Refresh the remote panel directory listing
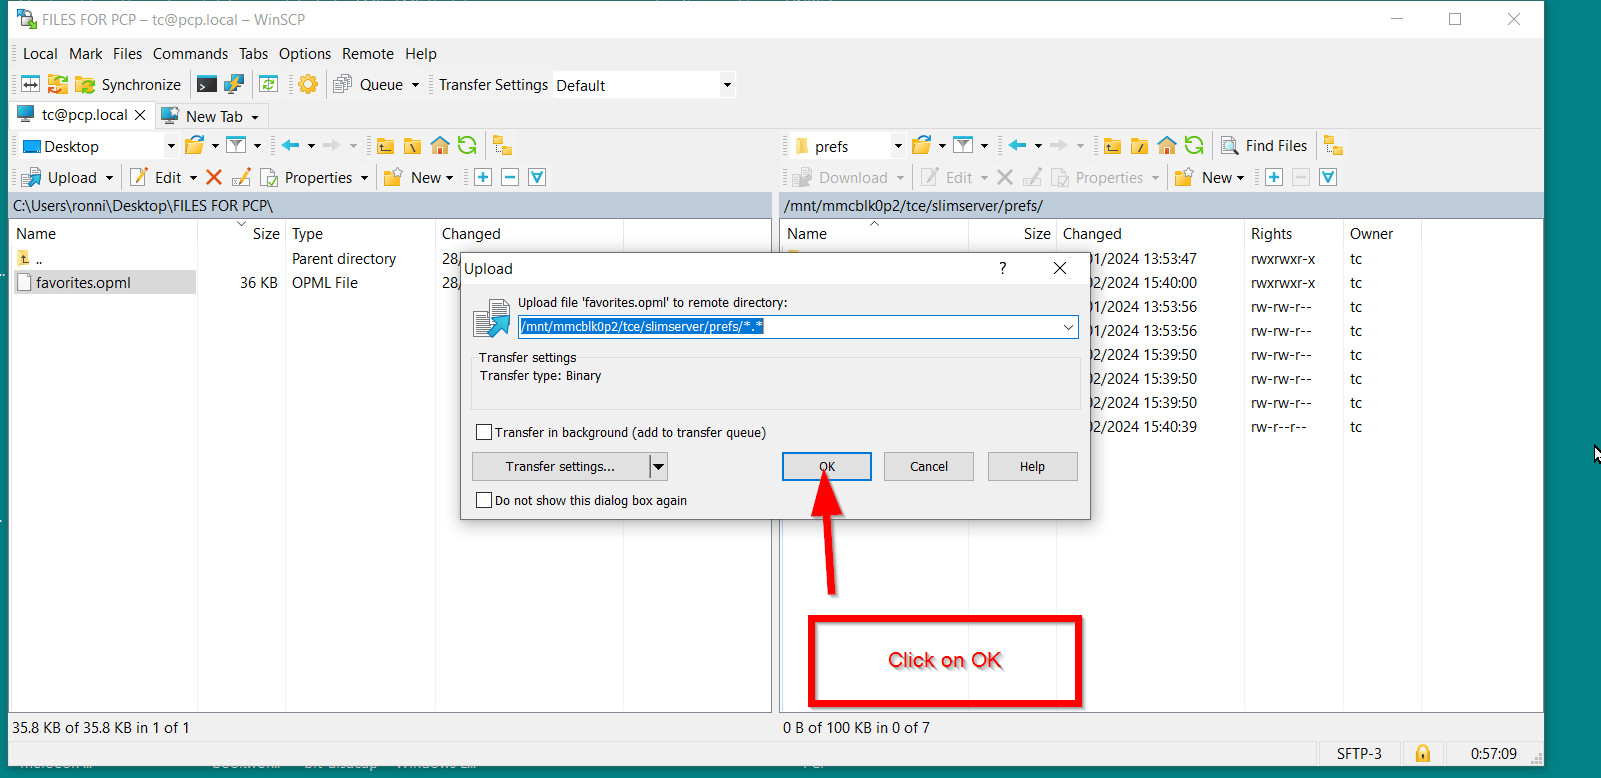The width and height of the screenshot is (1601, 778). click(x=1194, y=146)
